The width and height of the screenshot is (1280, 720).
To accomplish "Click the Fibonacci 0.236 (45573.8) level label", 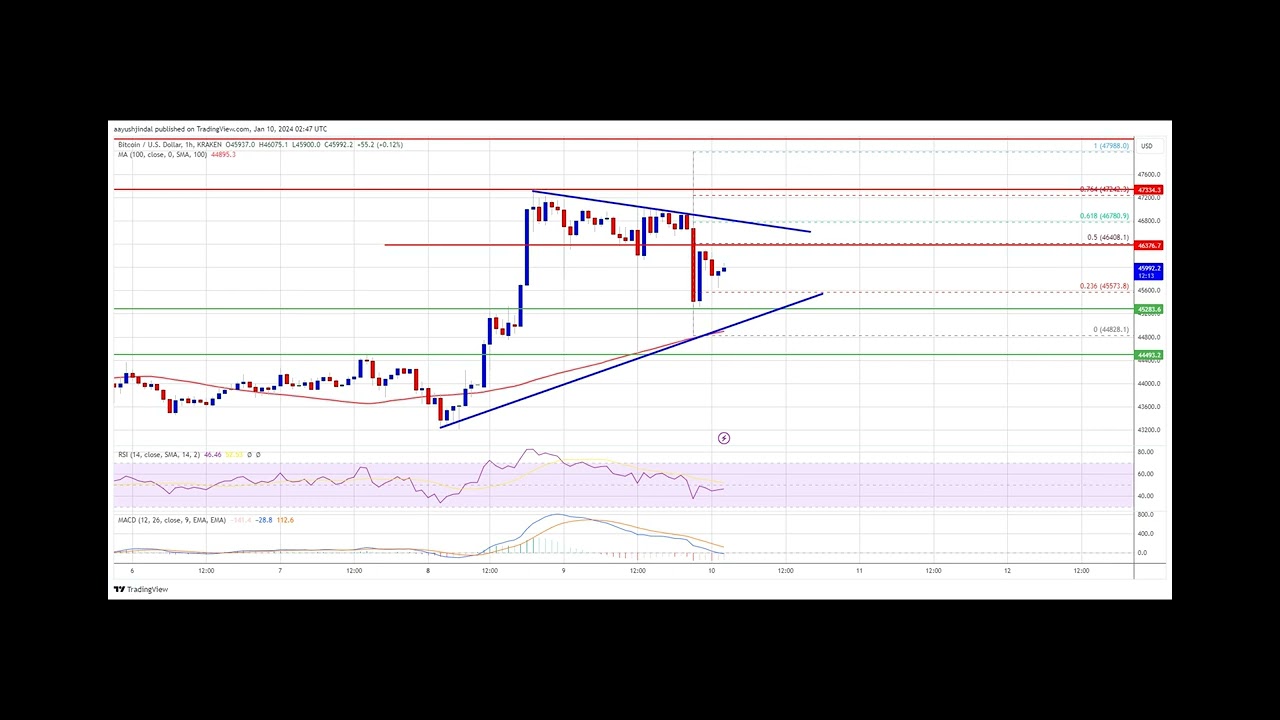I will pyautogui.click(x=1105, y=286).
